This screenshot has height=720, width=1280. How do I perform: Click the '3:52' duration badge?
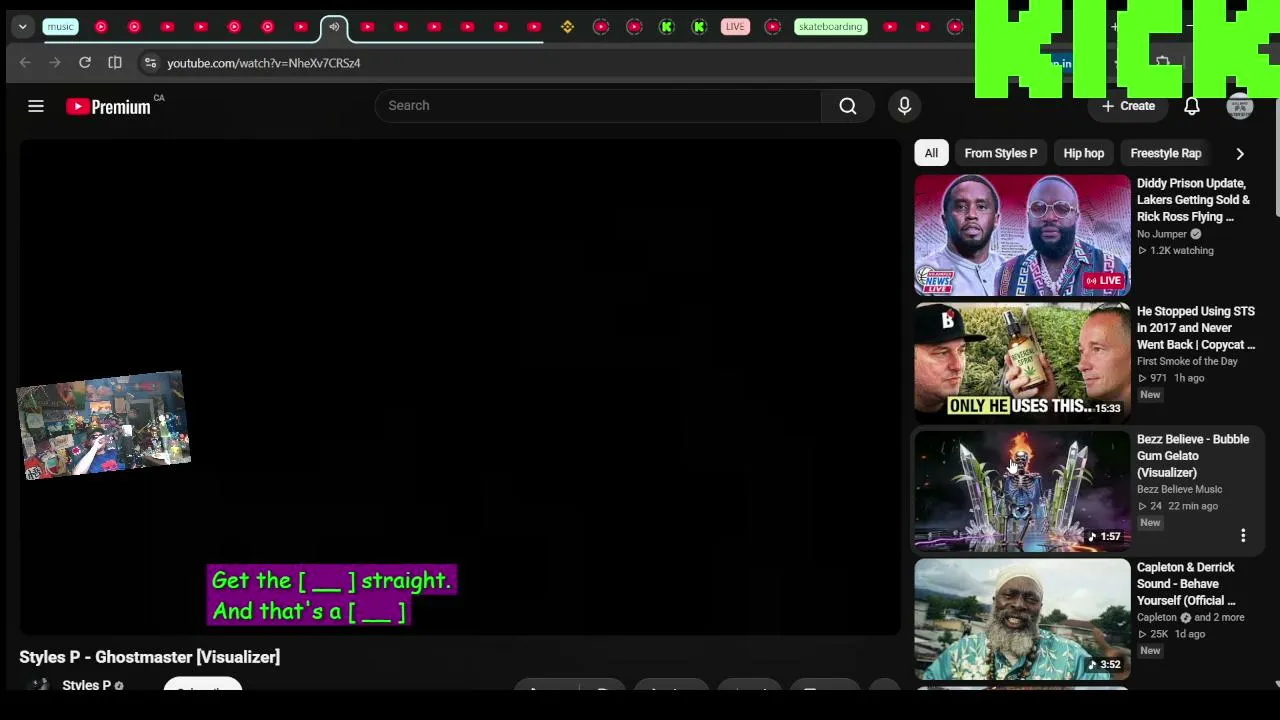click(1105, 664)
